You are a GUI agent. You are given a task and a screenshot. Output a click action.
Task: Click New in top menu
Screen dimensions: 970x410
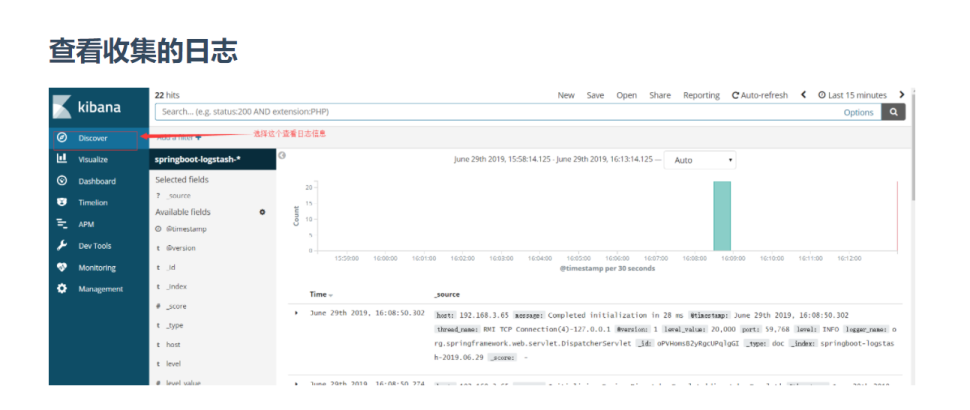coord(566,95)
